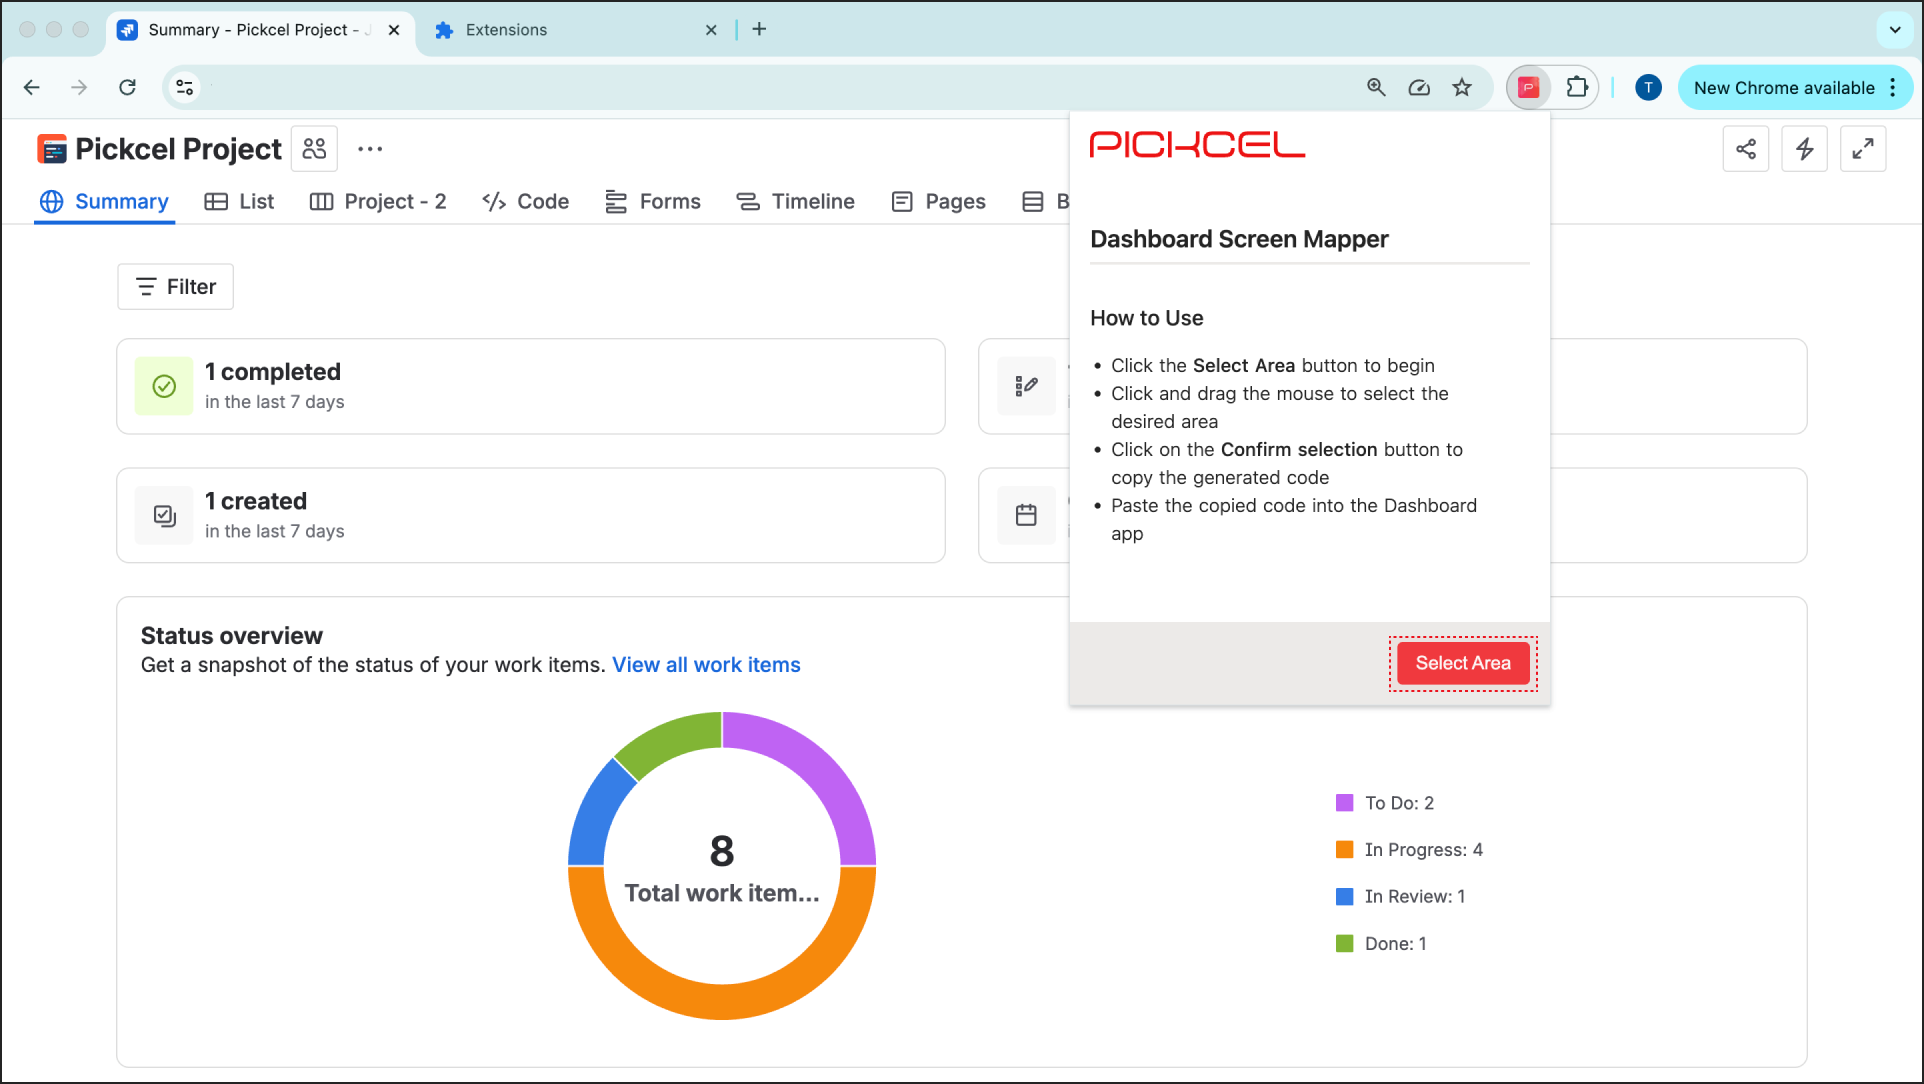This screenshot has height=1084, width=1924.
Task: Open the Forms tab
Action: (653, 202)
